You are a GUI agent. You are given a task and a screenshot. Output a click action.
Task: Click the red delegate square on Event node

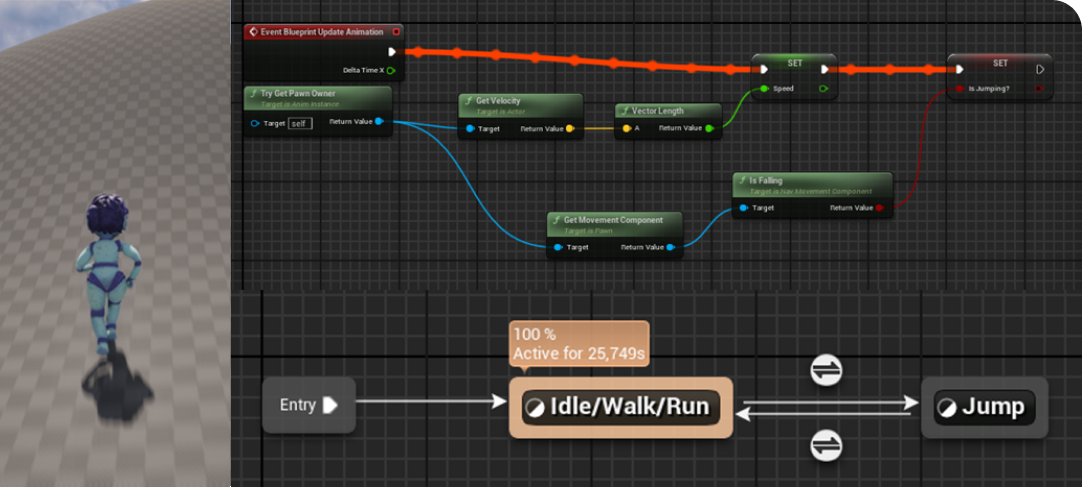pyautogui.click(x=396, y=32)
